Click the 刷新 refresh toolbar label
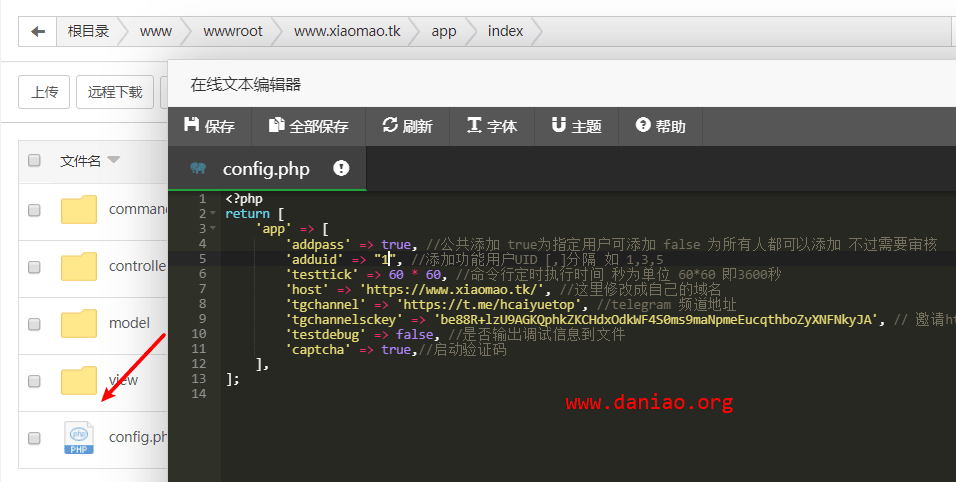 [x=418, y=126]
